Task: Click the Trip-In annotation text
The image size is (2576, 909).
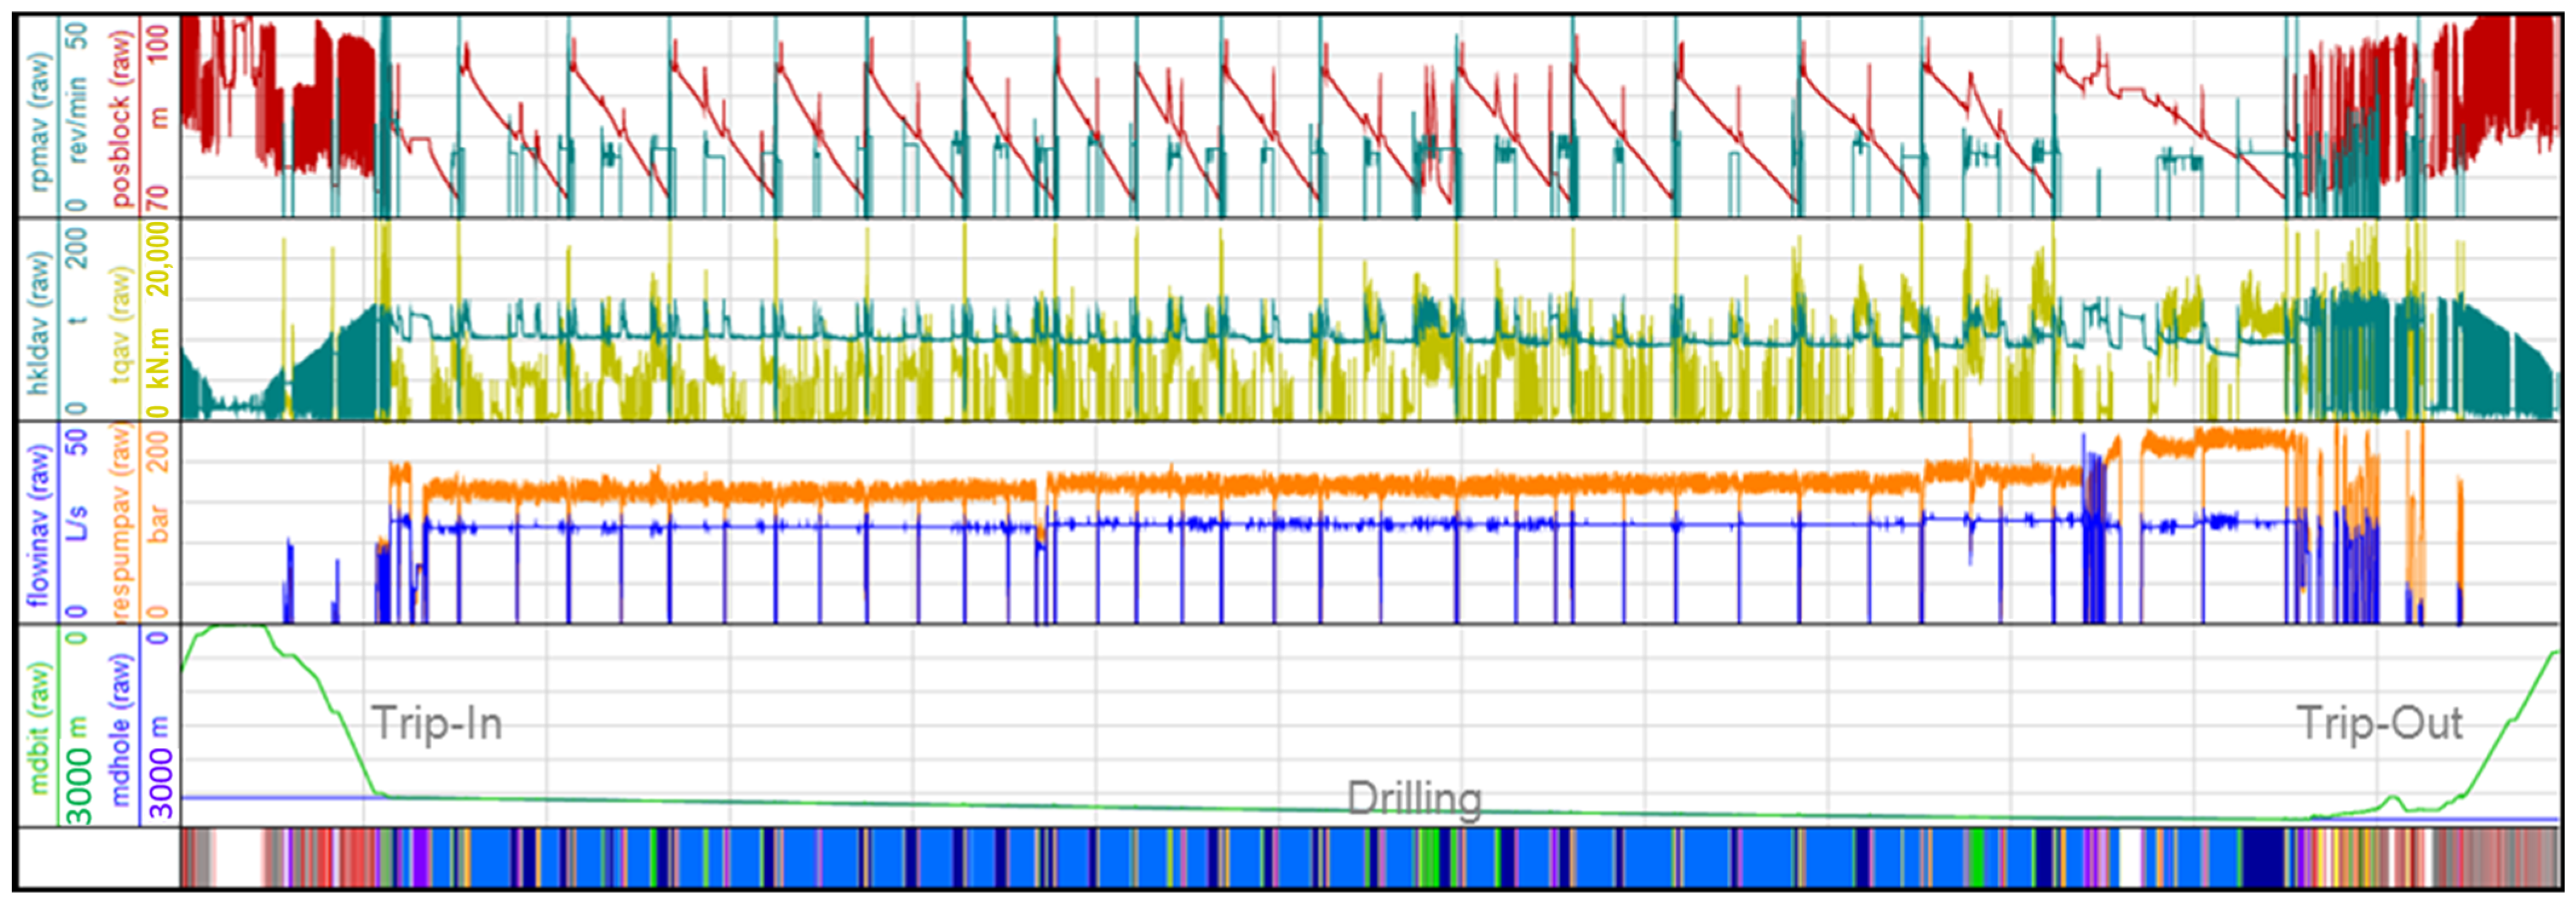Action: pos(436,723)
